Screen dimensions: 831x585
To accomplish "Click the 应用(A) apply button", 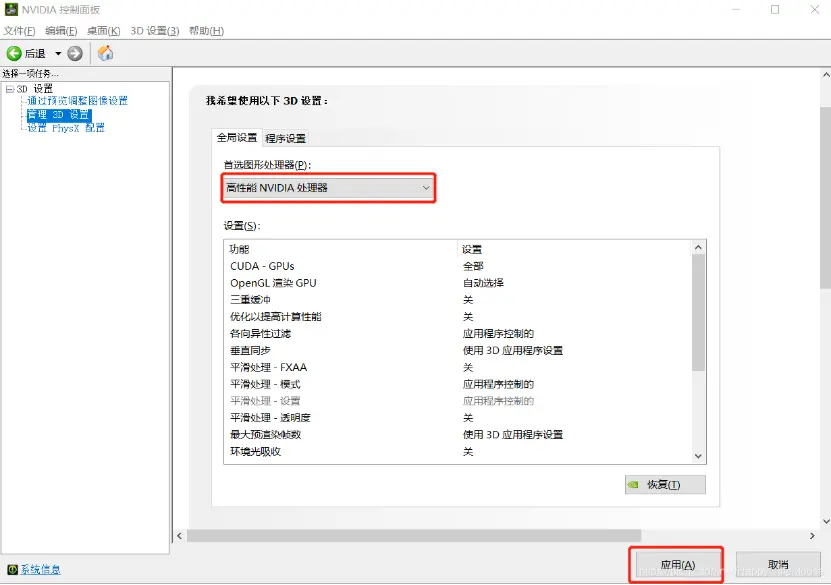I will [677, 565].
